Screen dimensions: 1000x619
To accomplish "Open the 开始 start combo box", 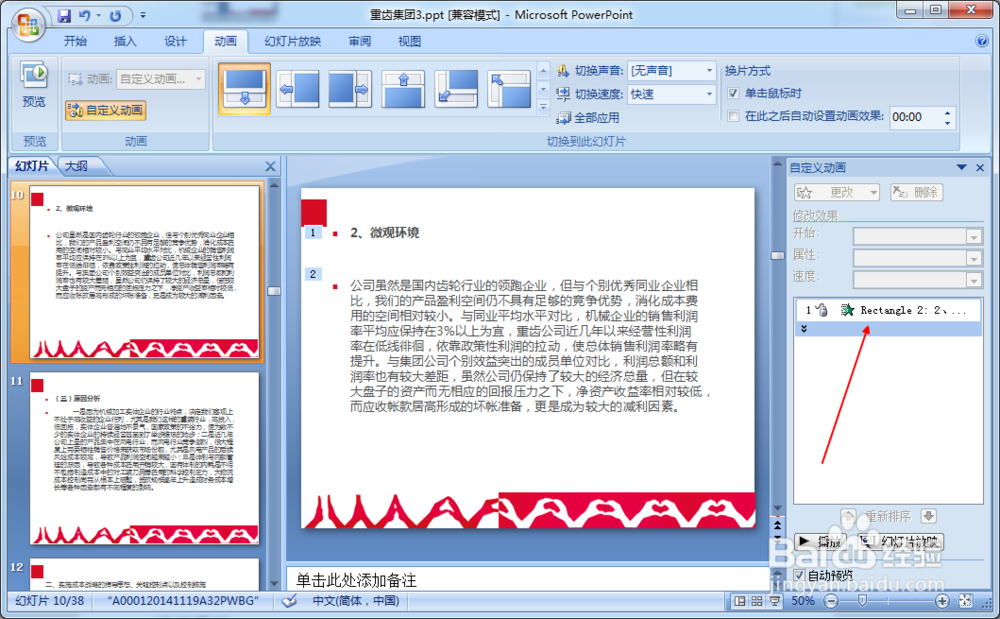I will click(918, 237).
